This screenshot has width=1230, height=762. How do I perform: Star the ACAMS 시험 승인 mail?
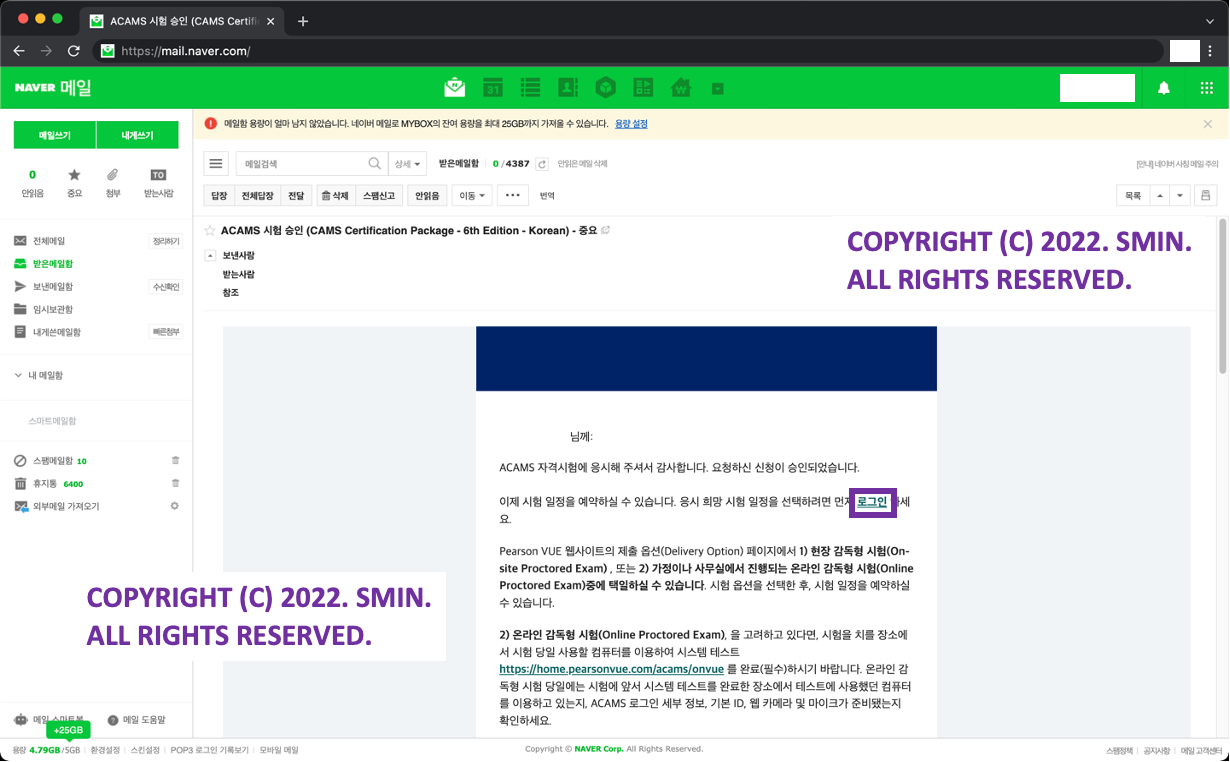pyautogui.click(x=210, y=230)
